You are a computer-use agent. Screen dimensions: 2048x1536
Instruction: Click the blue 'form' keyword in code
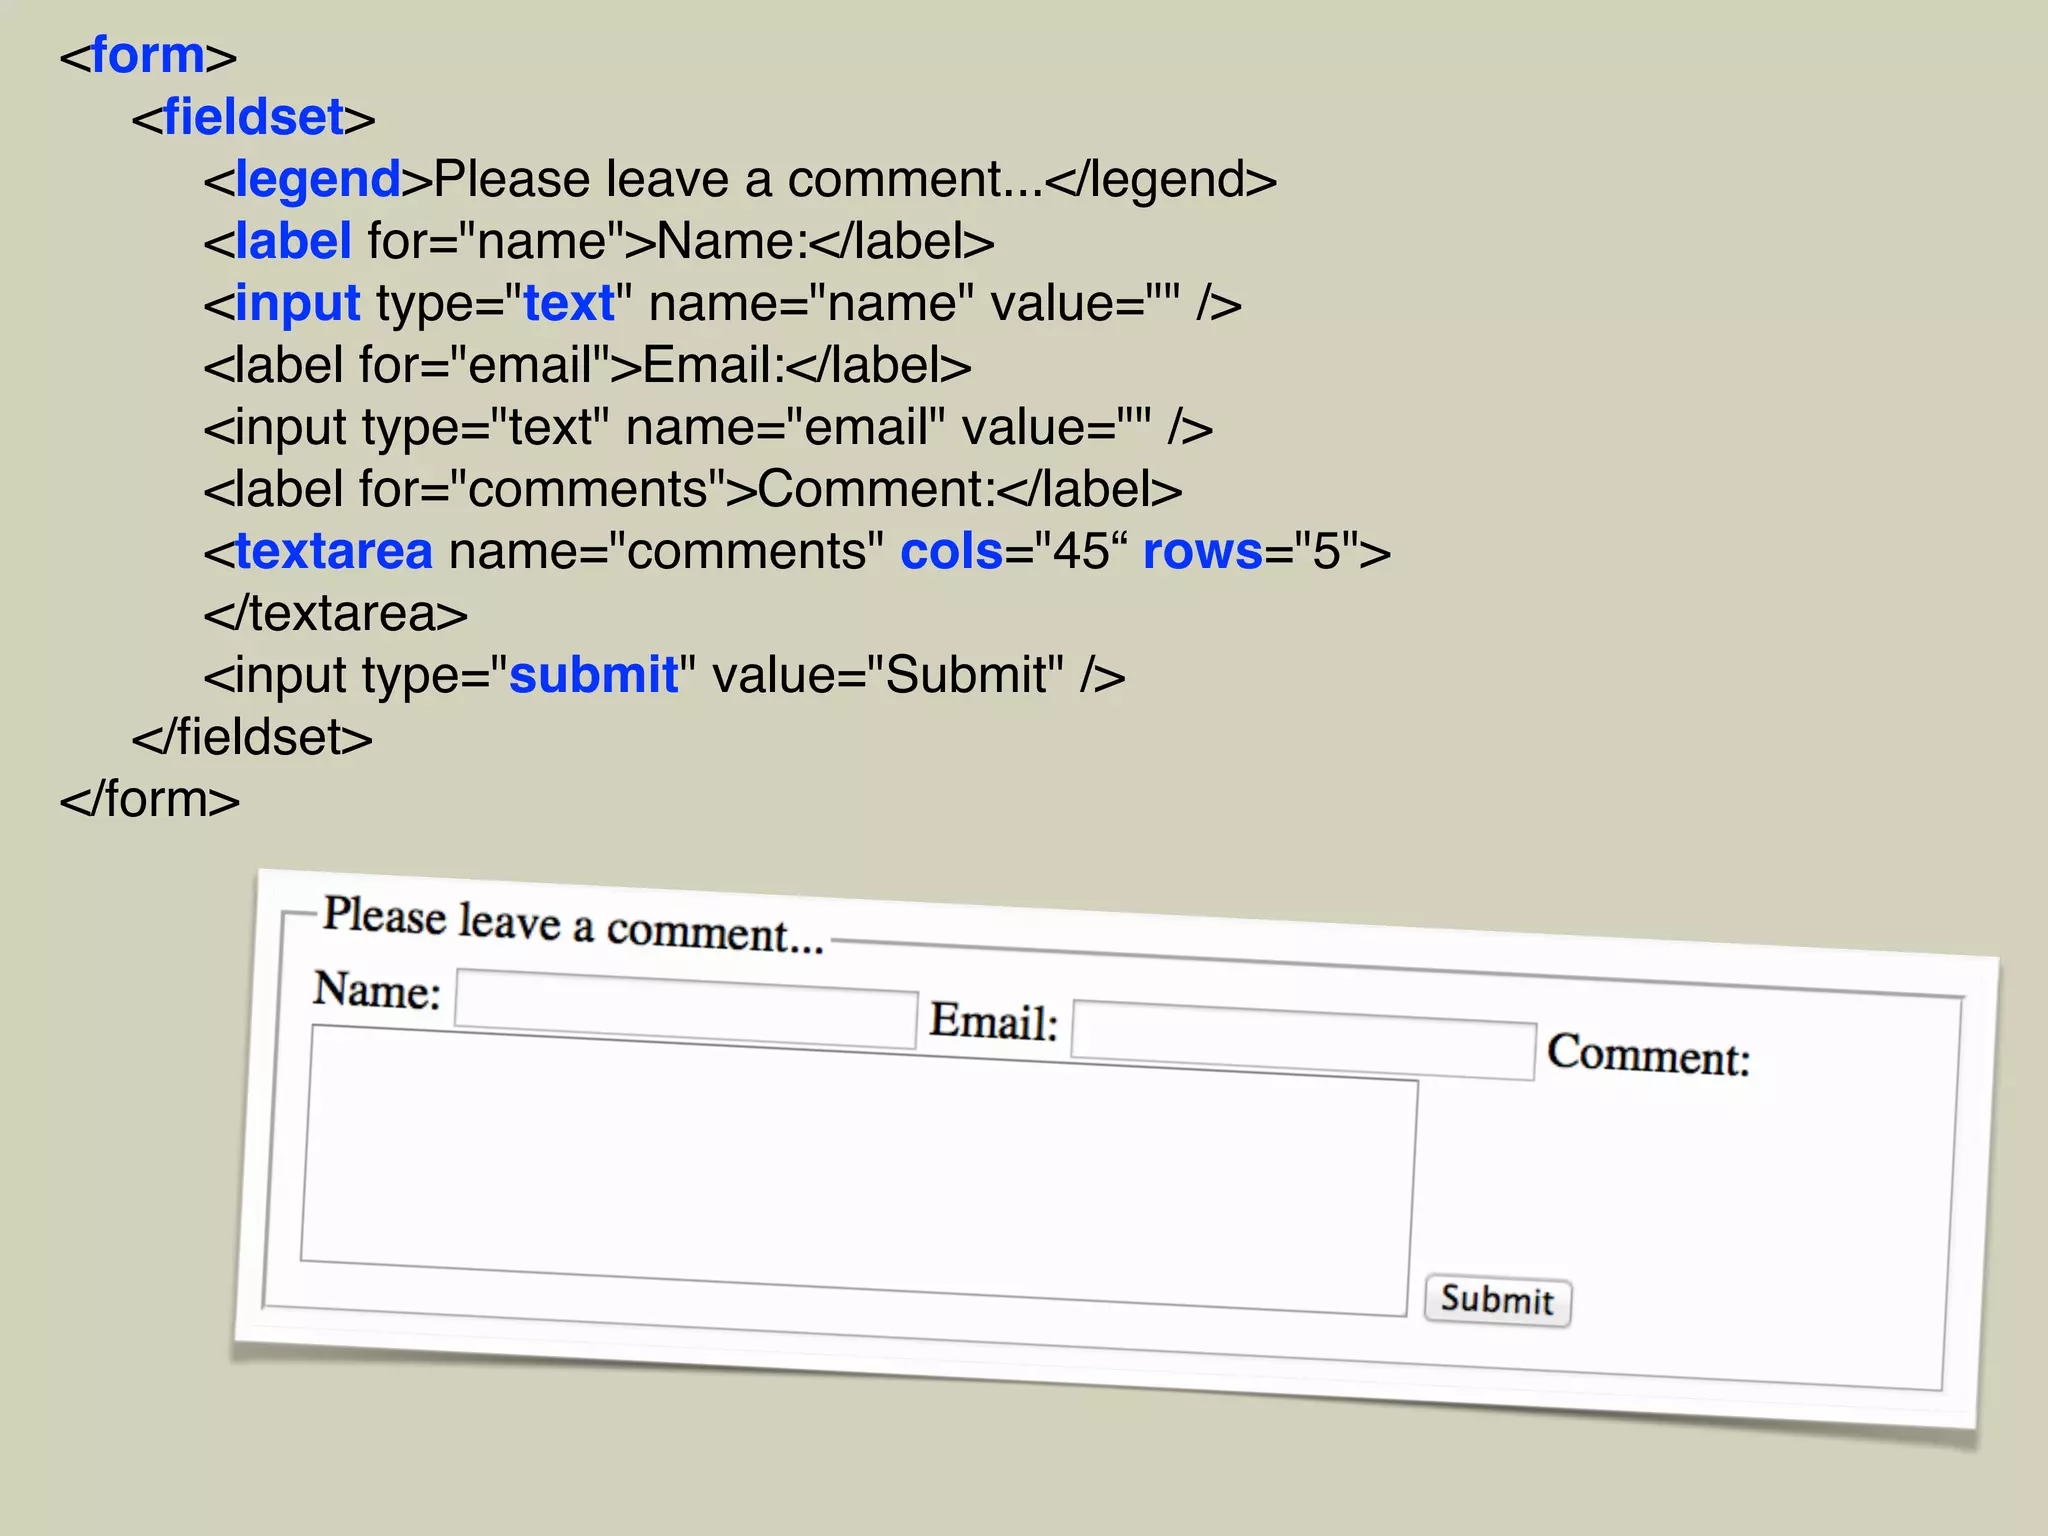(148, 55)
